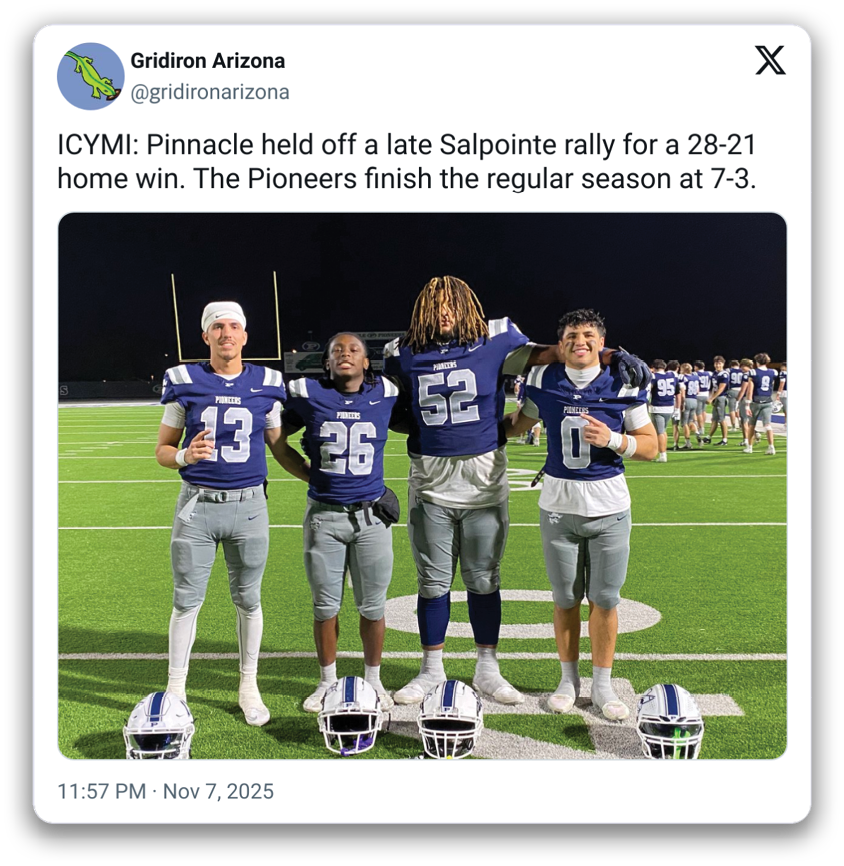This screenshot has height=866, width=844.
Task: Click background player wearing number 95
Action: click(x=663, y=409)
